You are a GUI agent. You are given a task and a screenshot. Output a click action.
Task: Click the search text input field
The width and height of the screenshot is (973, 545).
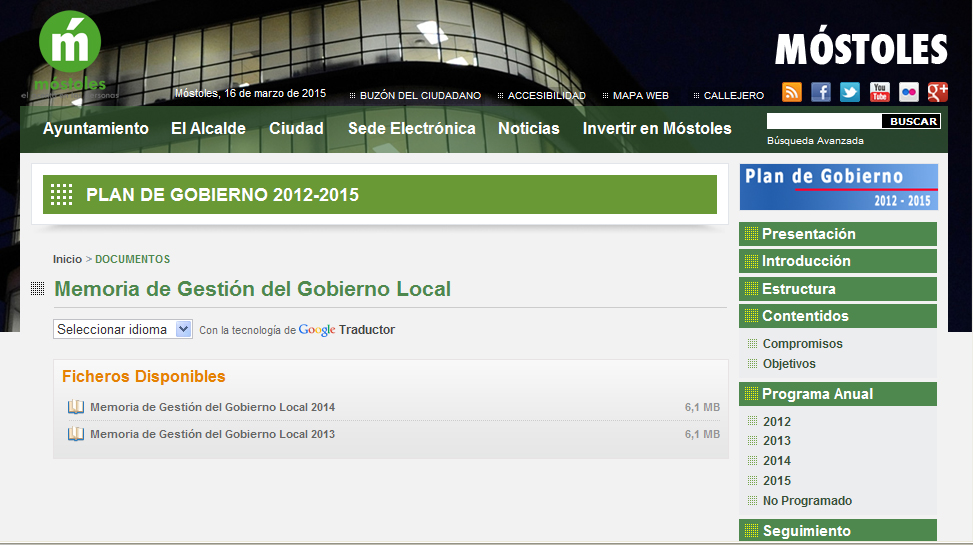[x=823, y=121]
